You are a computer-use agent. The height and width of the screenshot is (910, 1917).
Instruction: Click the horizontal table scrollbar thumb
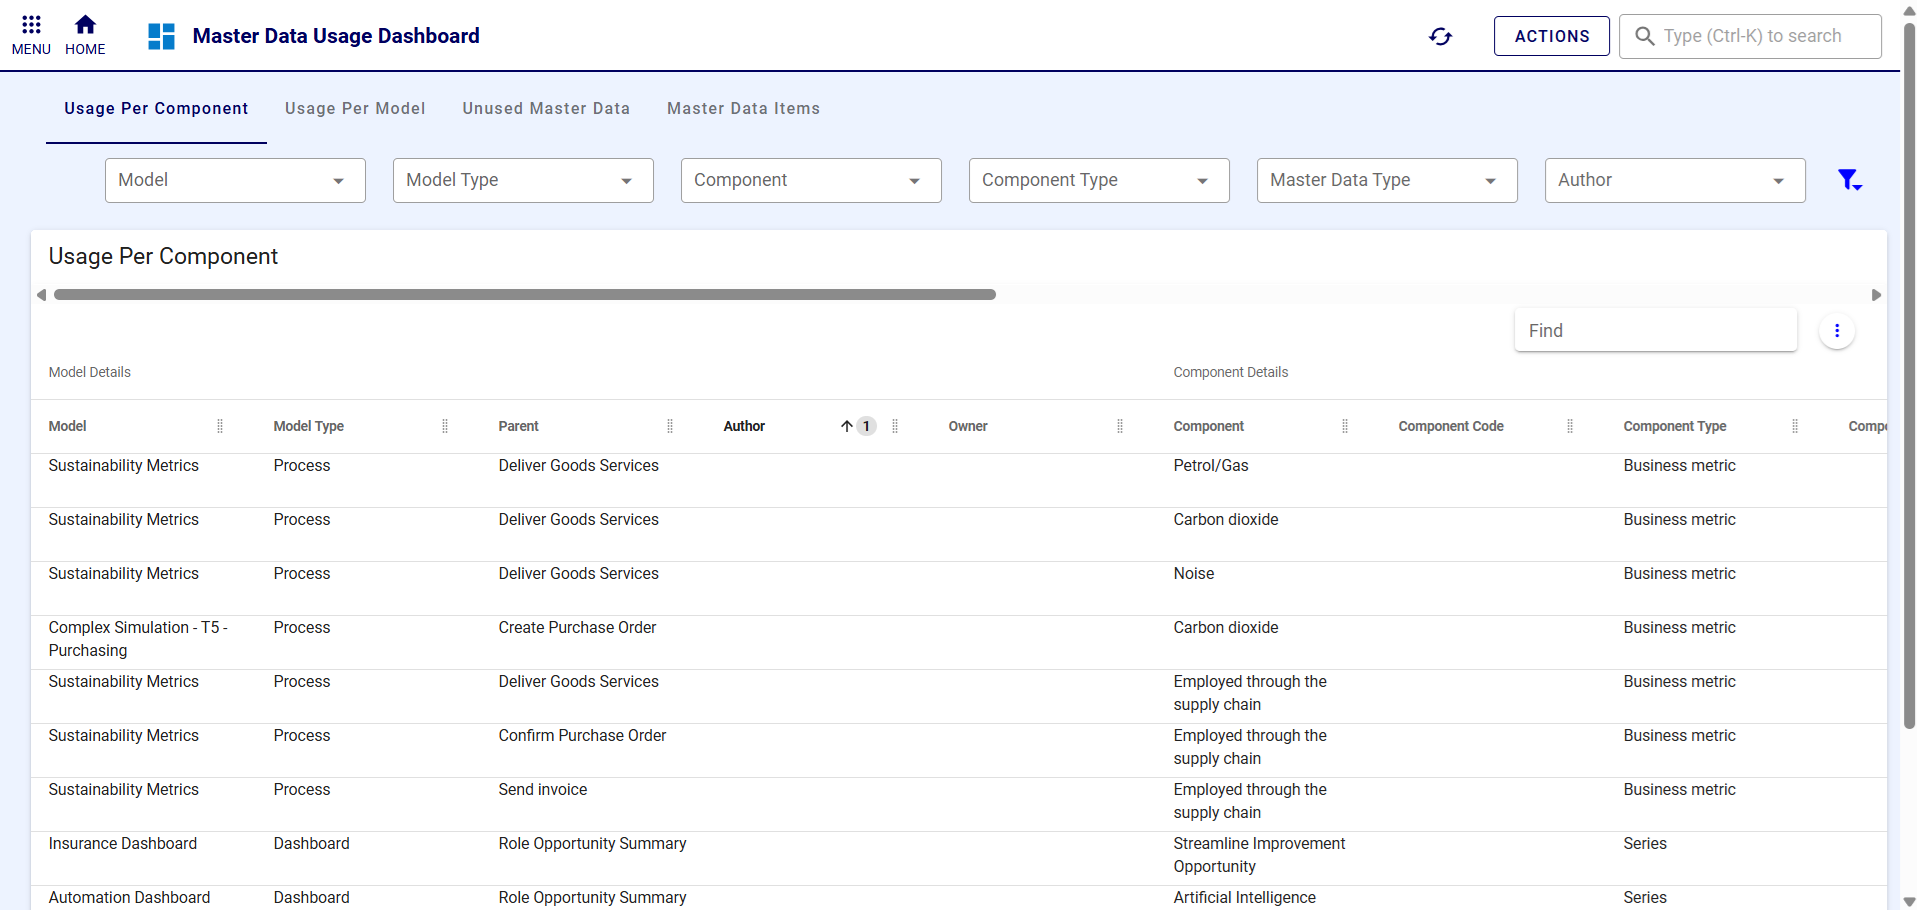[525, 295]
